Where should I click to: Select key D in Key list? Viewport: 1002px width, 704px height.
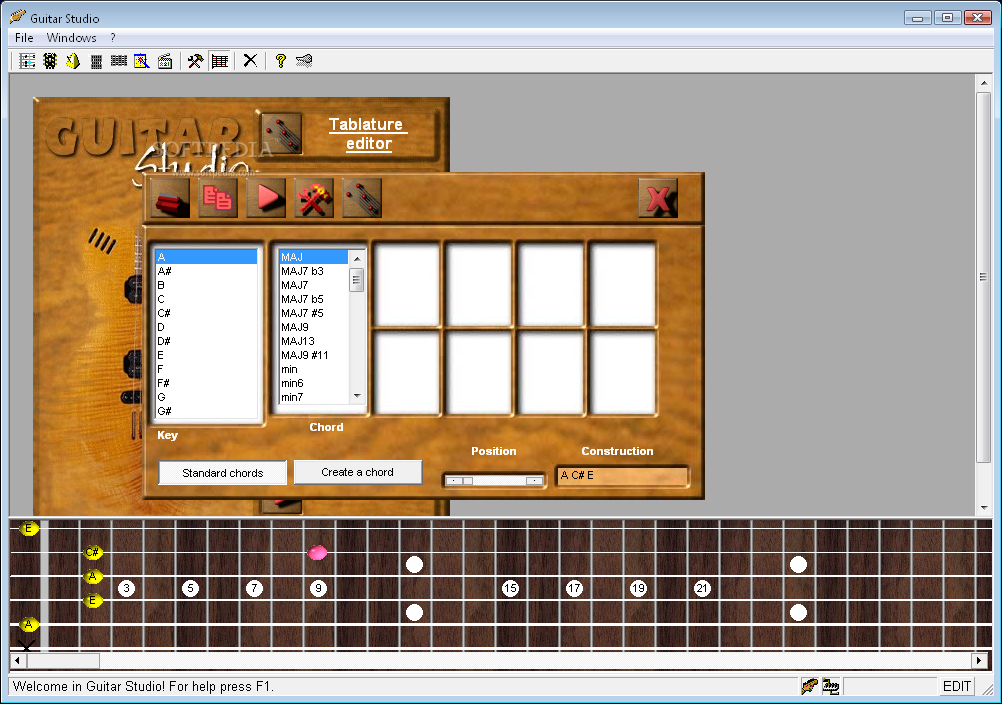click(206, 327)
